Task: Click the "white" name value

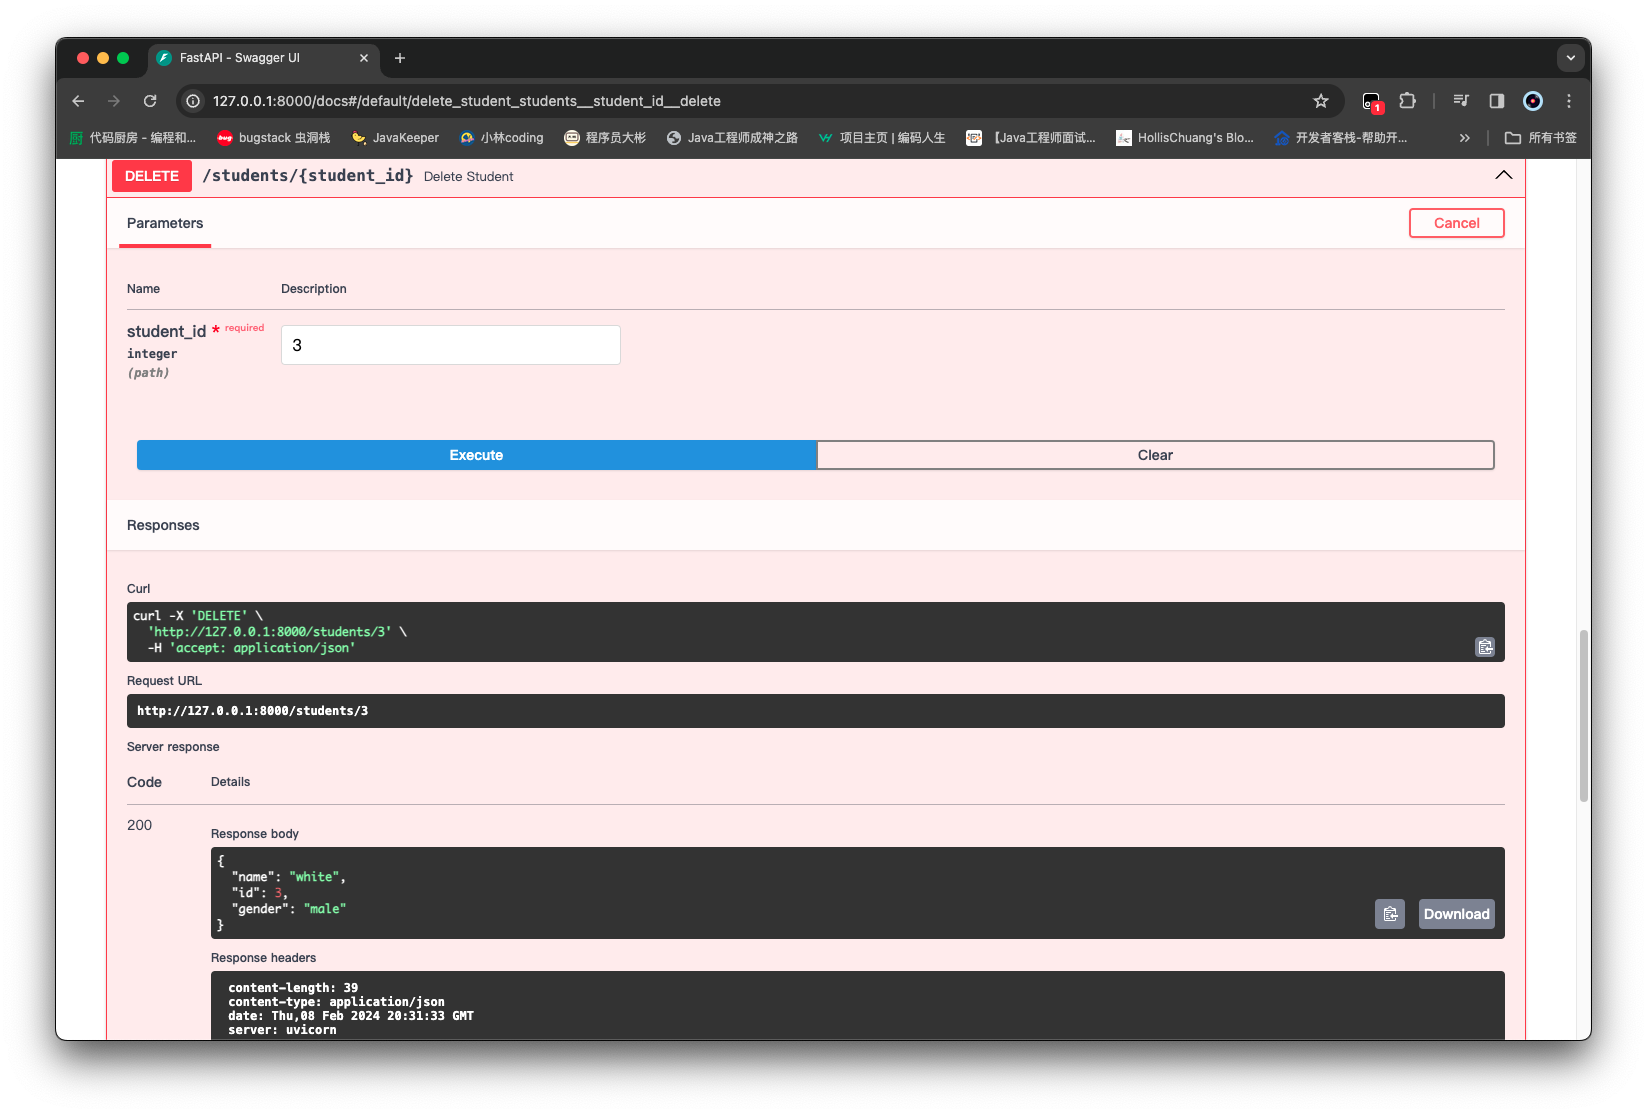Action: pos(314,877)
